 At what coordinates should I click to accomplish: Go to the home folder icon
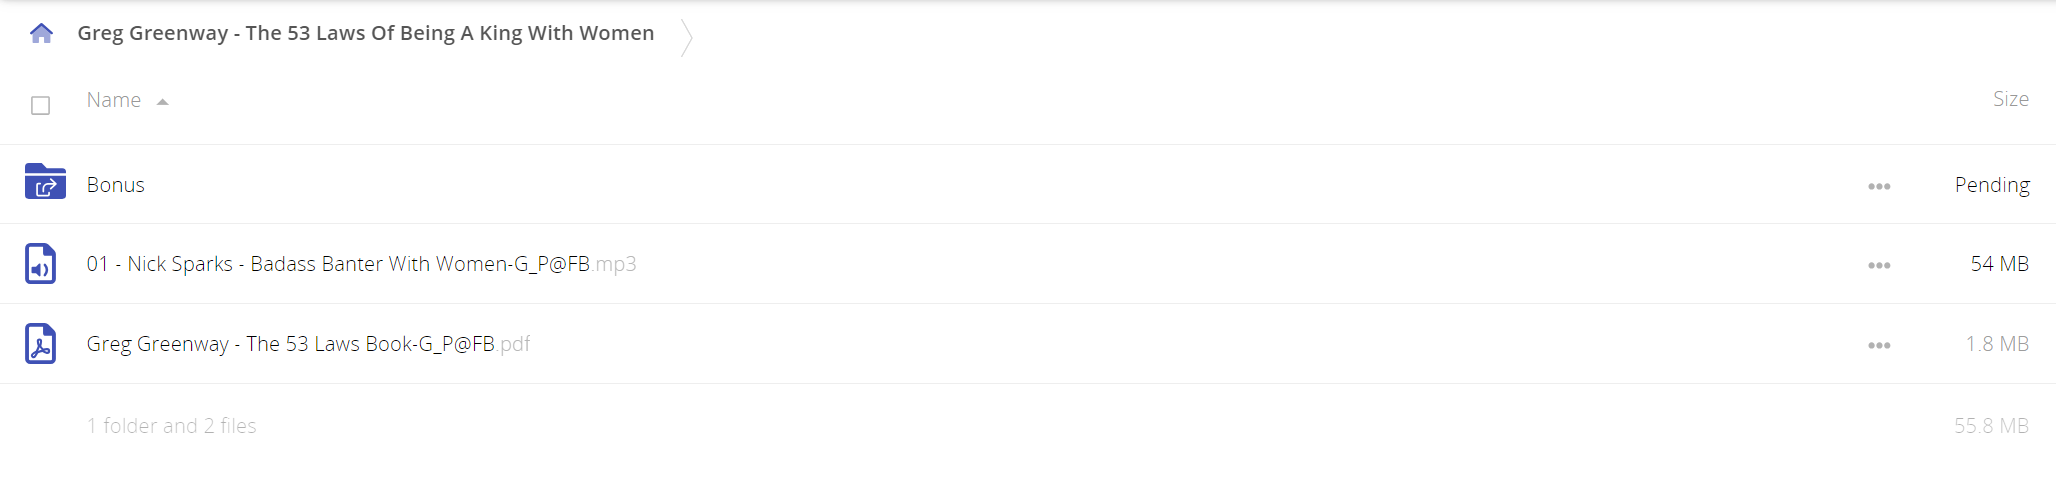click(x=41, y=33)
